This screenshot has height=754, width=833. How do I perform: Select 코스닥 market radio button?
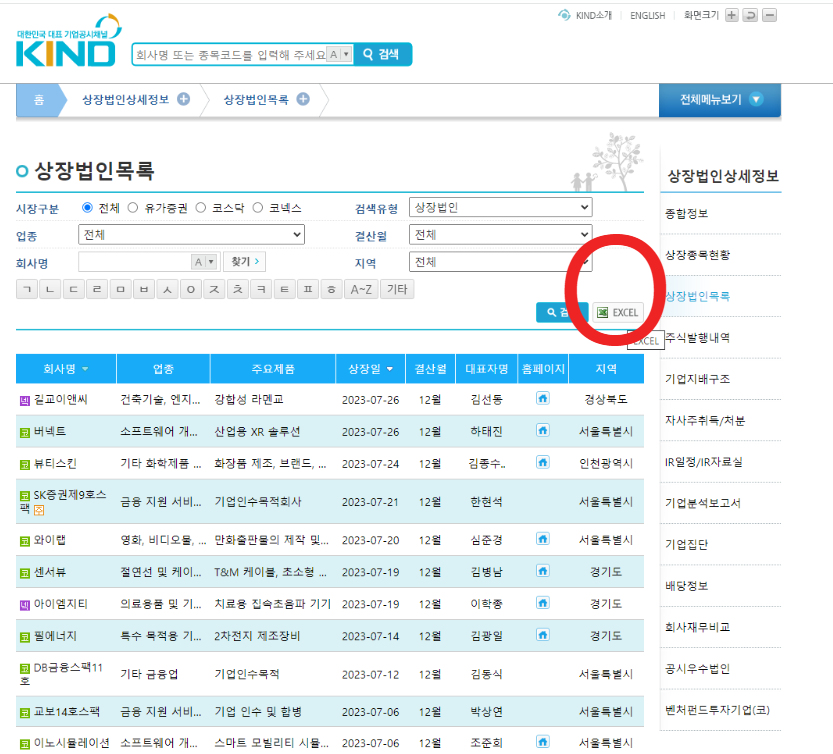(200, 208)
